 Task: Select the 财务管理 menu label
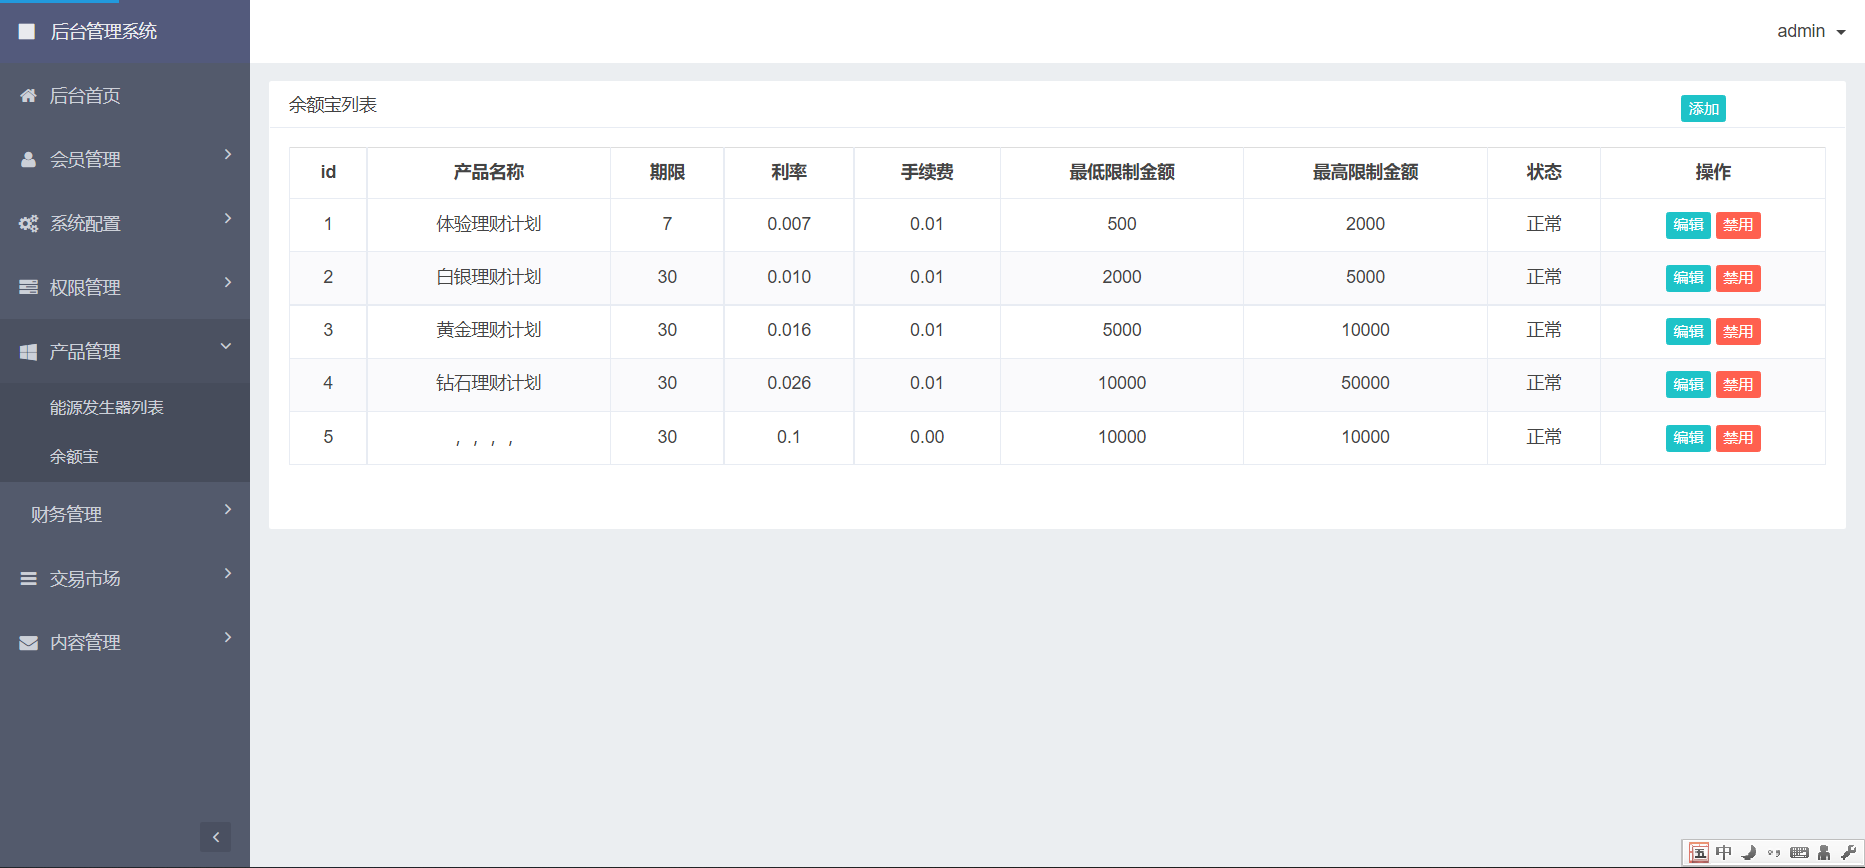[67, 515]
